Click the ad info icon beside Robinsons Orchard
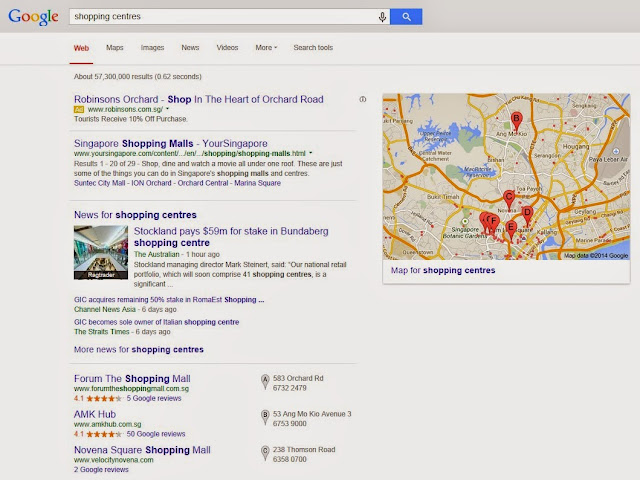This screenshot has width=640, height=480. (362, 99)
